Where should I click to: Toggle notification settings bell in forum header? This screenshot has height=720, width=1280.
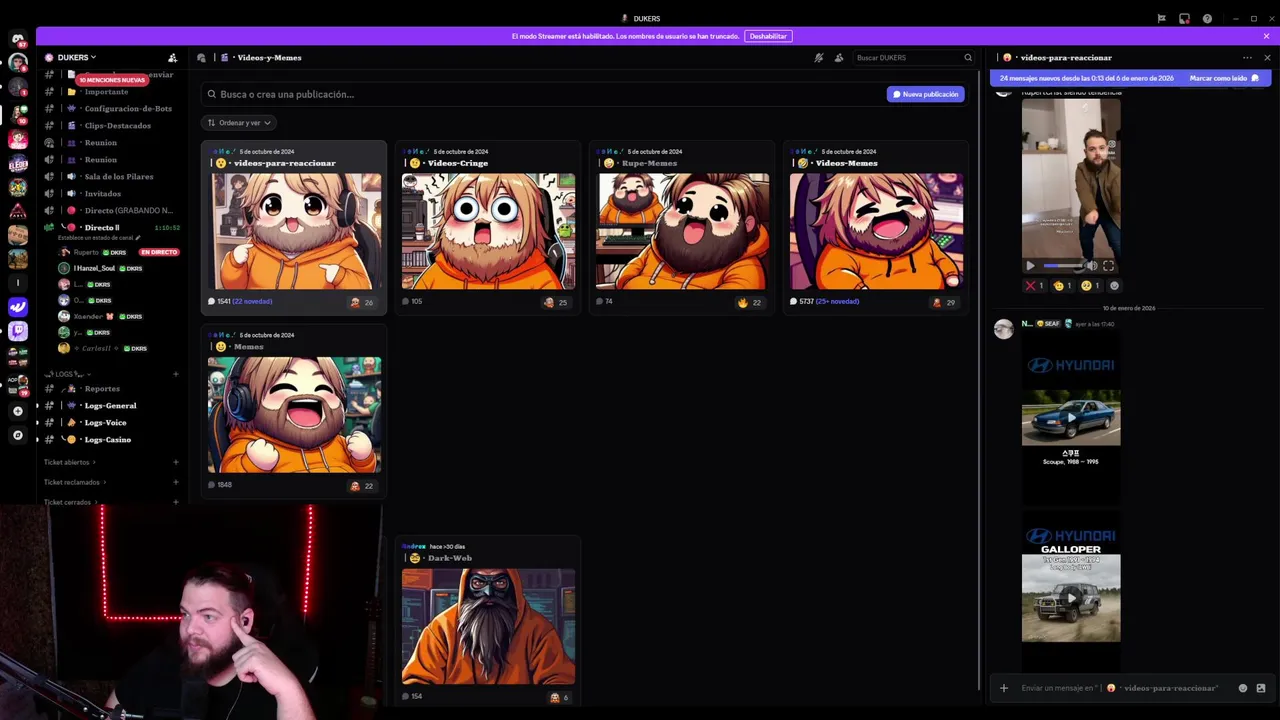tap(819, 58)
